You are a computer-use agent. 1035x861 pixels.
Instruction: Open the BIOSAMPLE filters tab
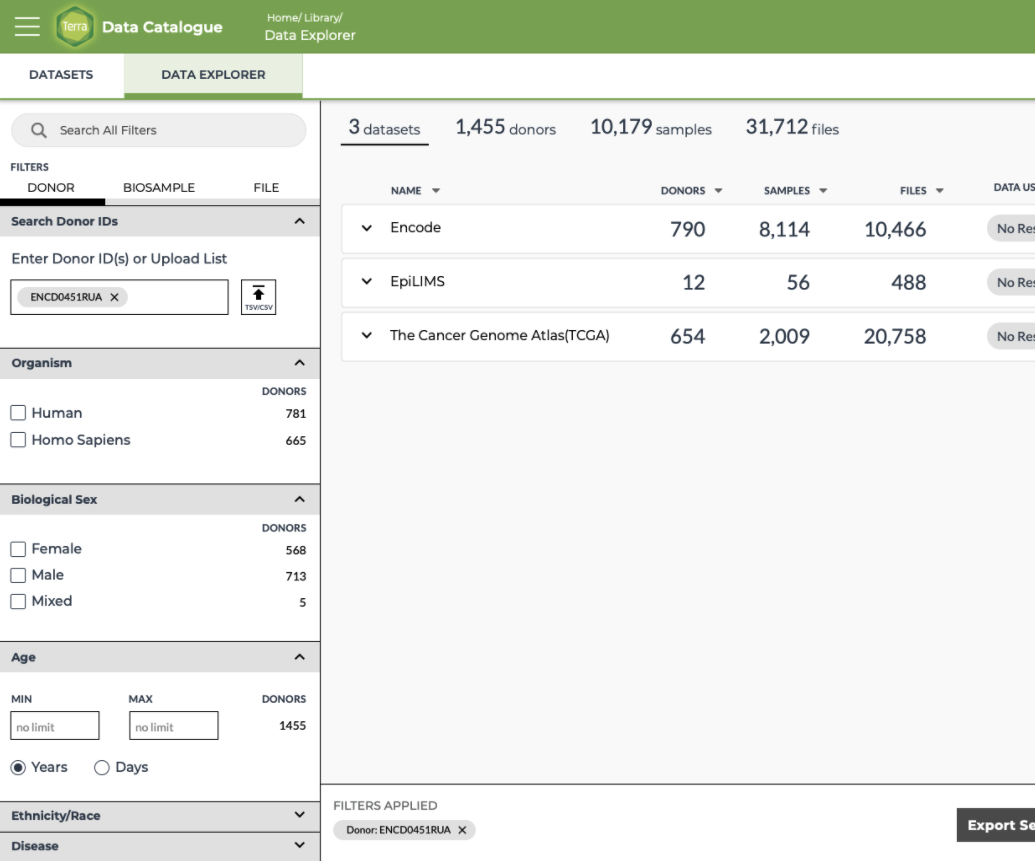pyautogui.click(x=159, y=188)
